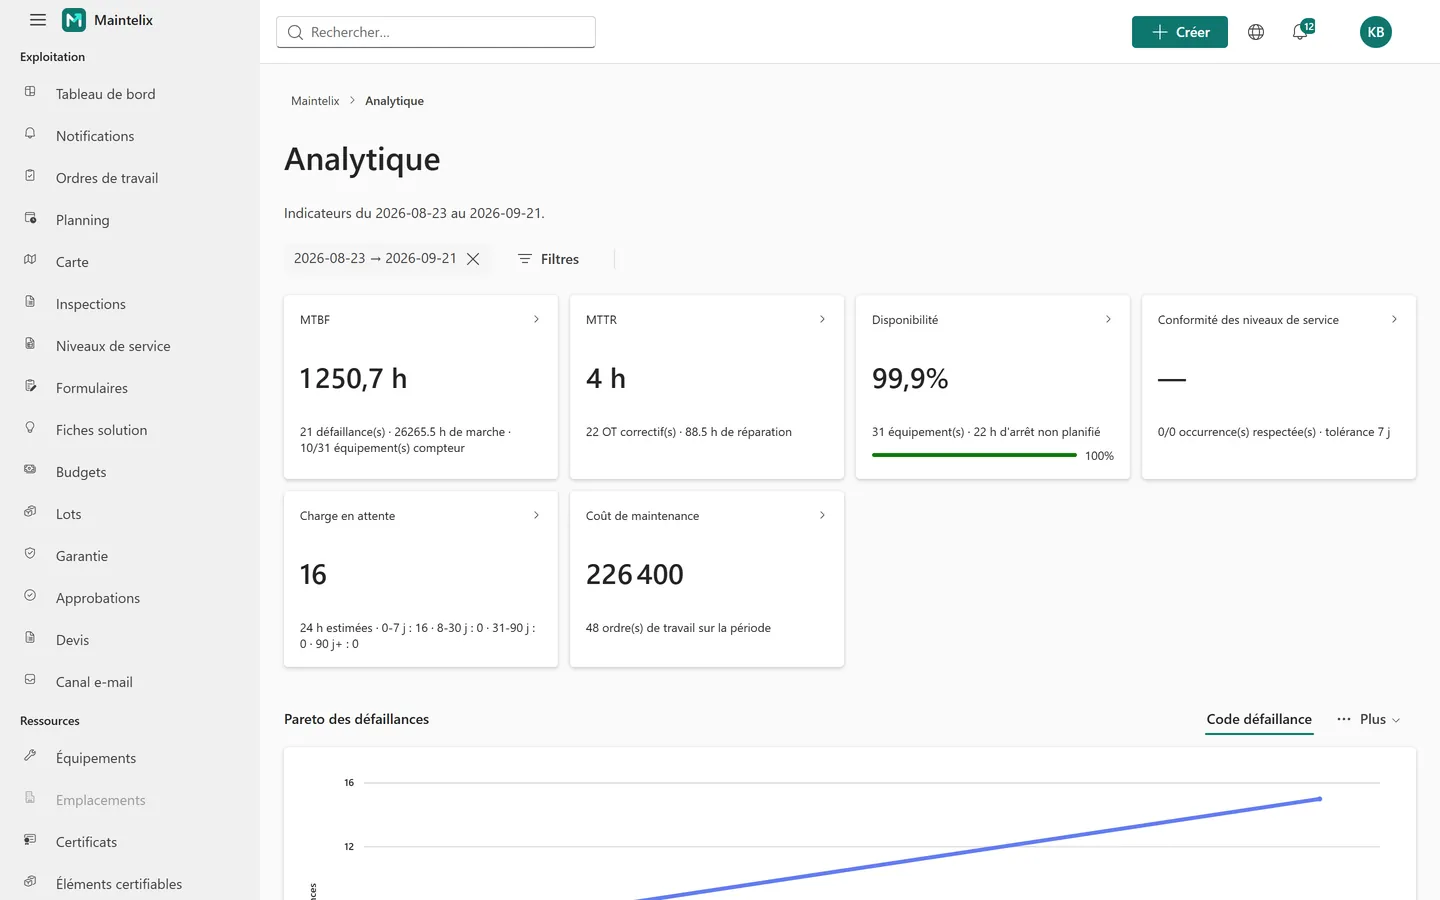Image resolution: width=1440 pixels, height=900 pixels.
Task: Open the language globe icon
Action: pos(1256,32)
